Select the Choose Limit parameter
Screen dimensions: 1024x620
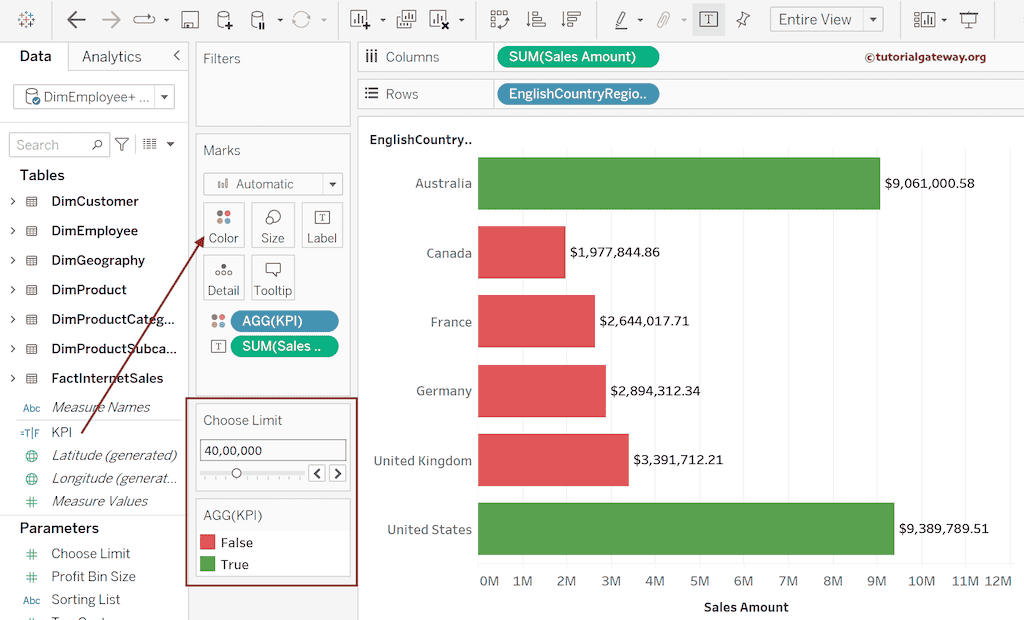coord(90,553)
